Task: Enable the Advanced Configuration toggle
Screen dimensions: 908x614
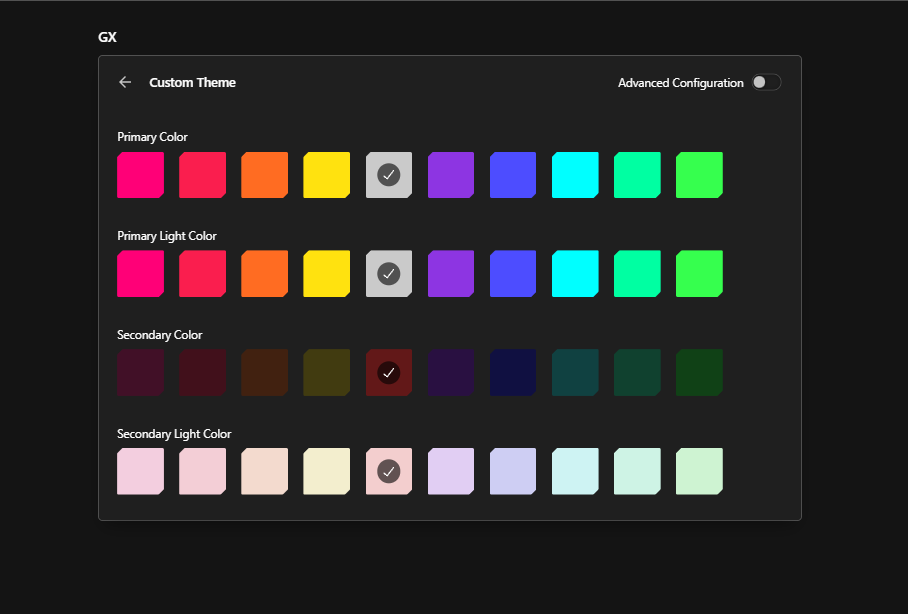Action: coord(766,82)
